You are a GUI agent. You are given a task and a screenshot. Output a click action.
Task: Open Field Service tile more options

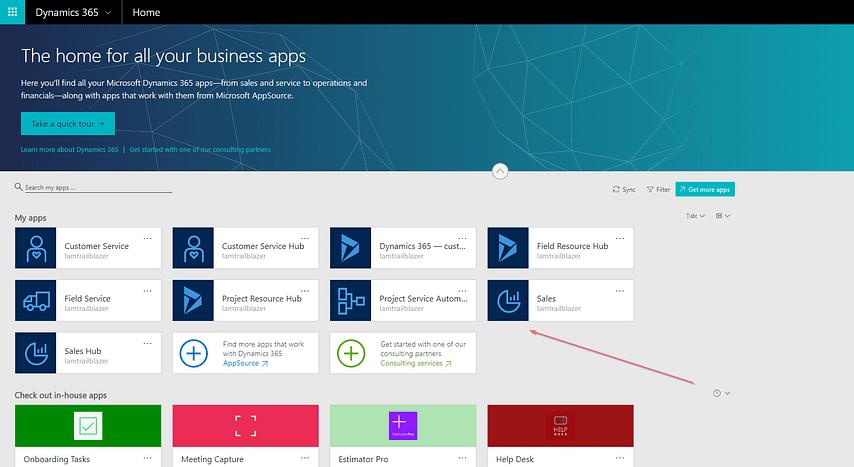tap(148, 290)
